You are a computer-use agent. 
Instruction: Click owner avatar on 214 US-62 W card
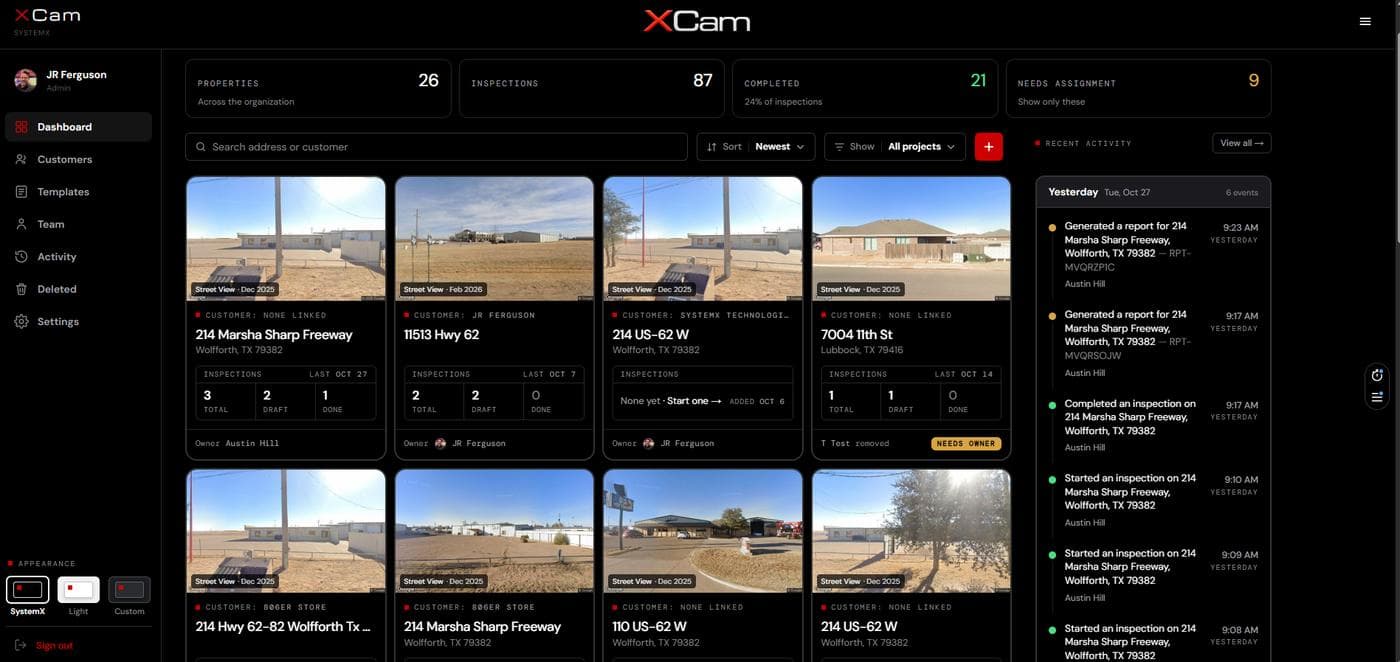[x=648, y=443]
